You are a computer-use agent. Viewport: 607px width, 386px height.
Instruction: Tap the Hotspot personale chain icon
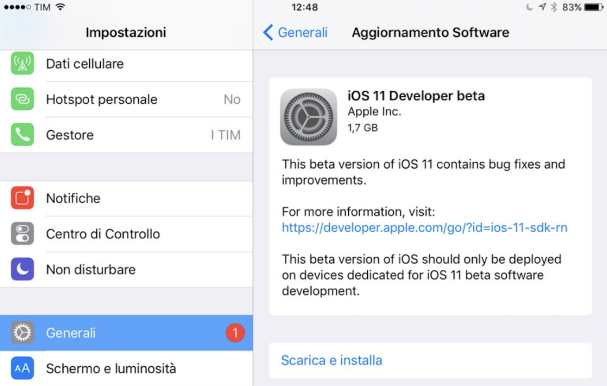click(x=22, y=99)
